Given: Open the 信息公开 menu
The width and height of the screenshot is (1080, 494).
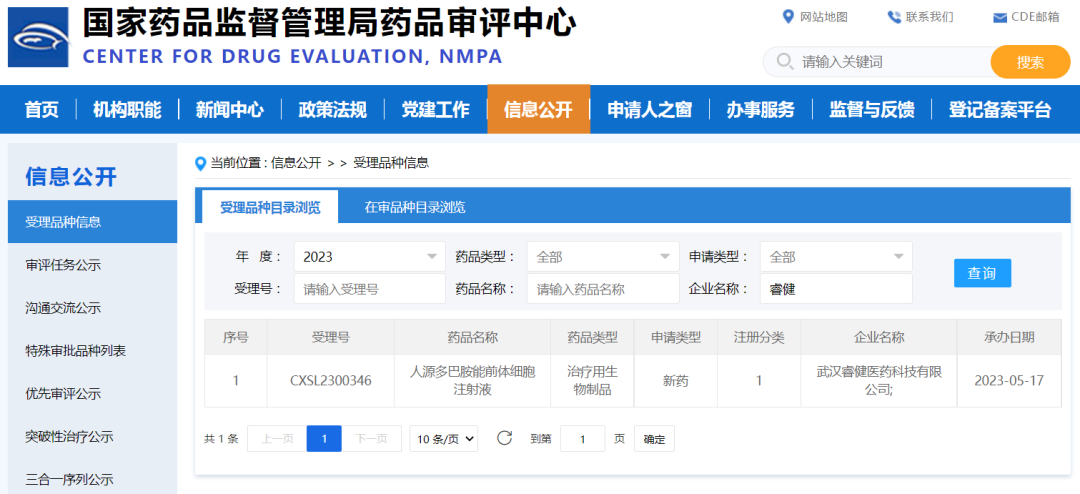Looking at the screenshot, I should 539,109.
